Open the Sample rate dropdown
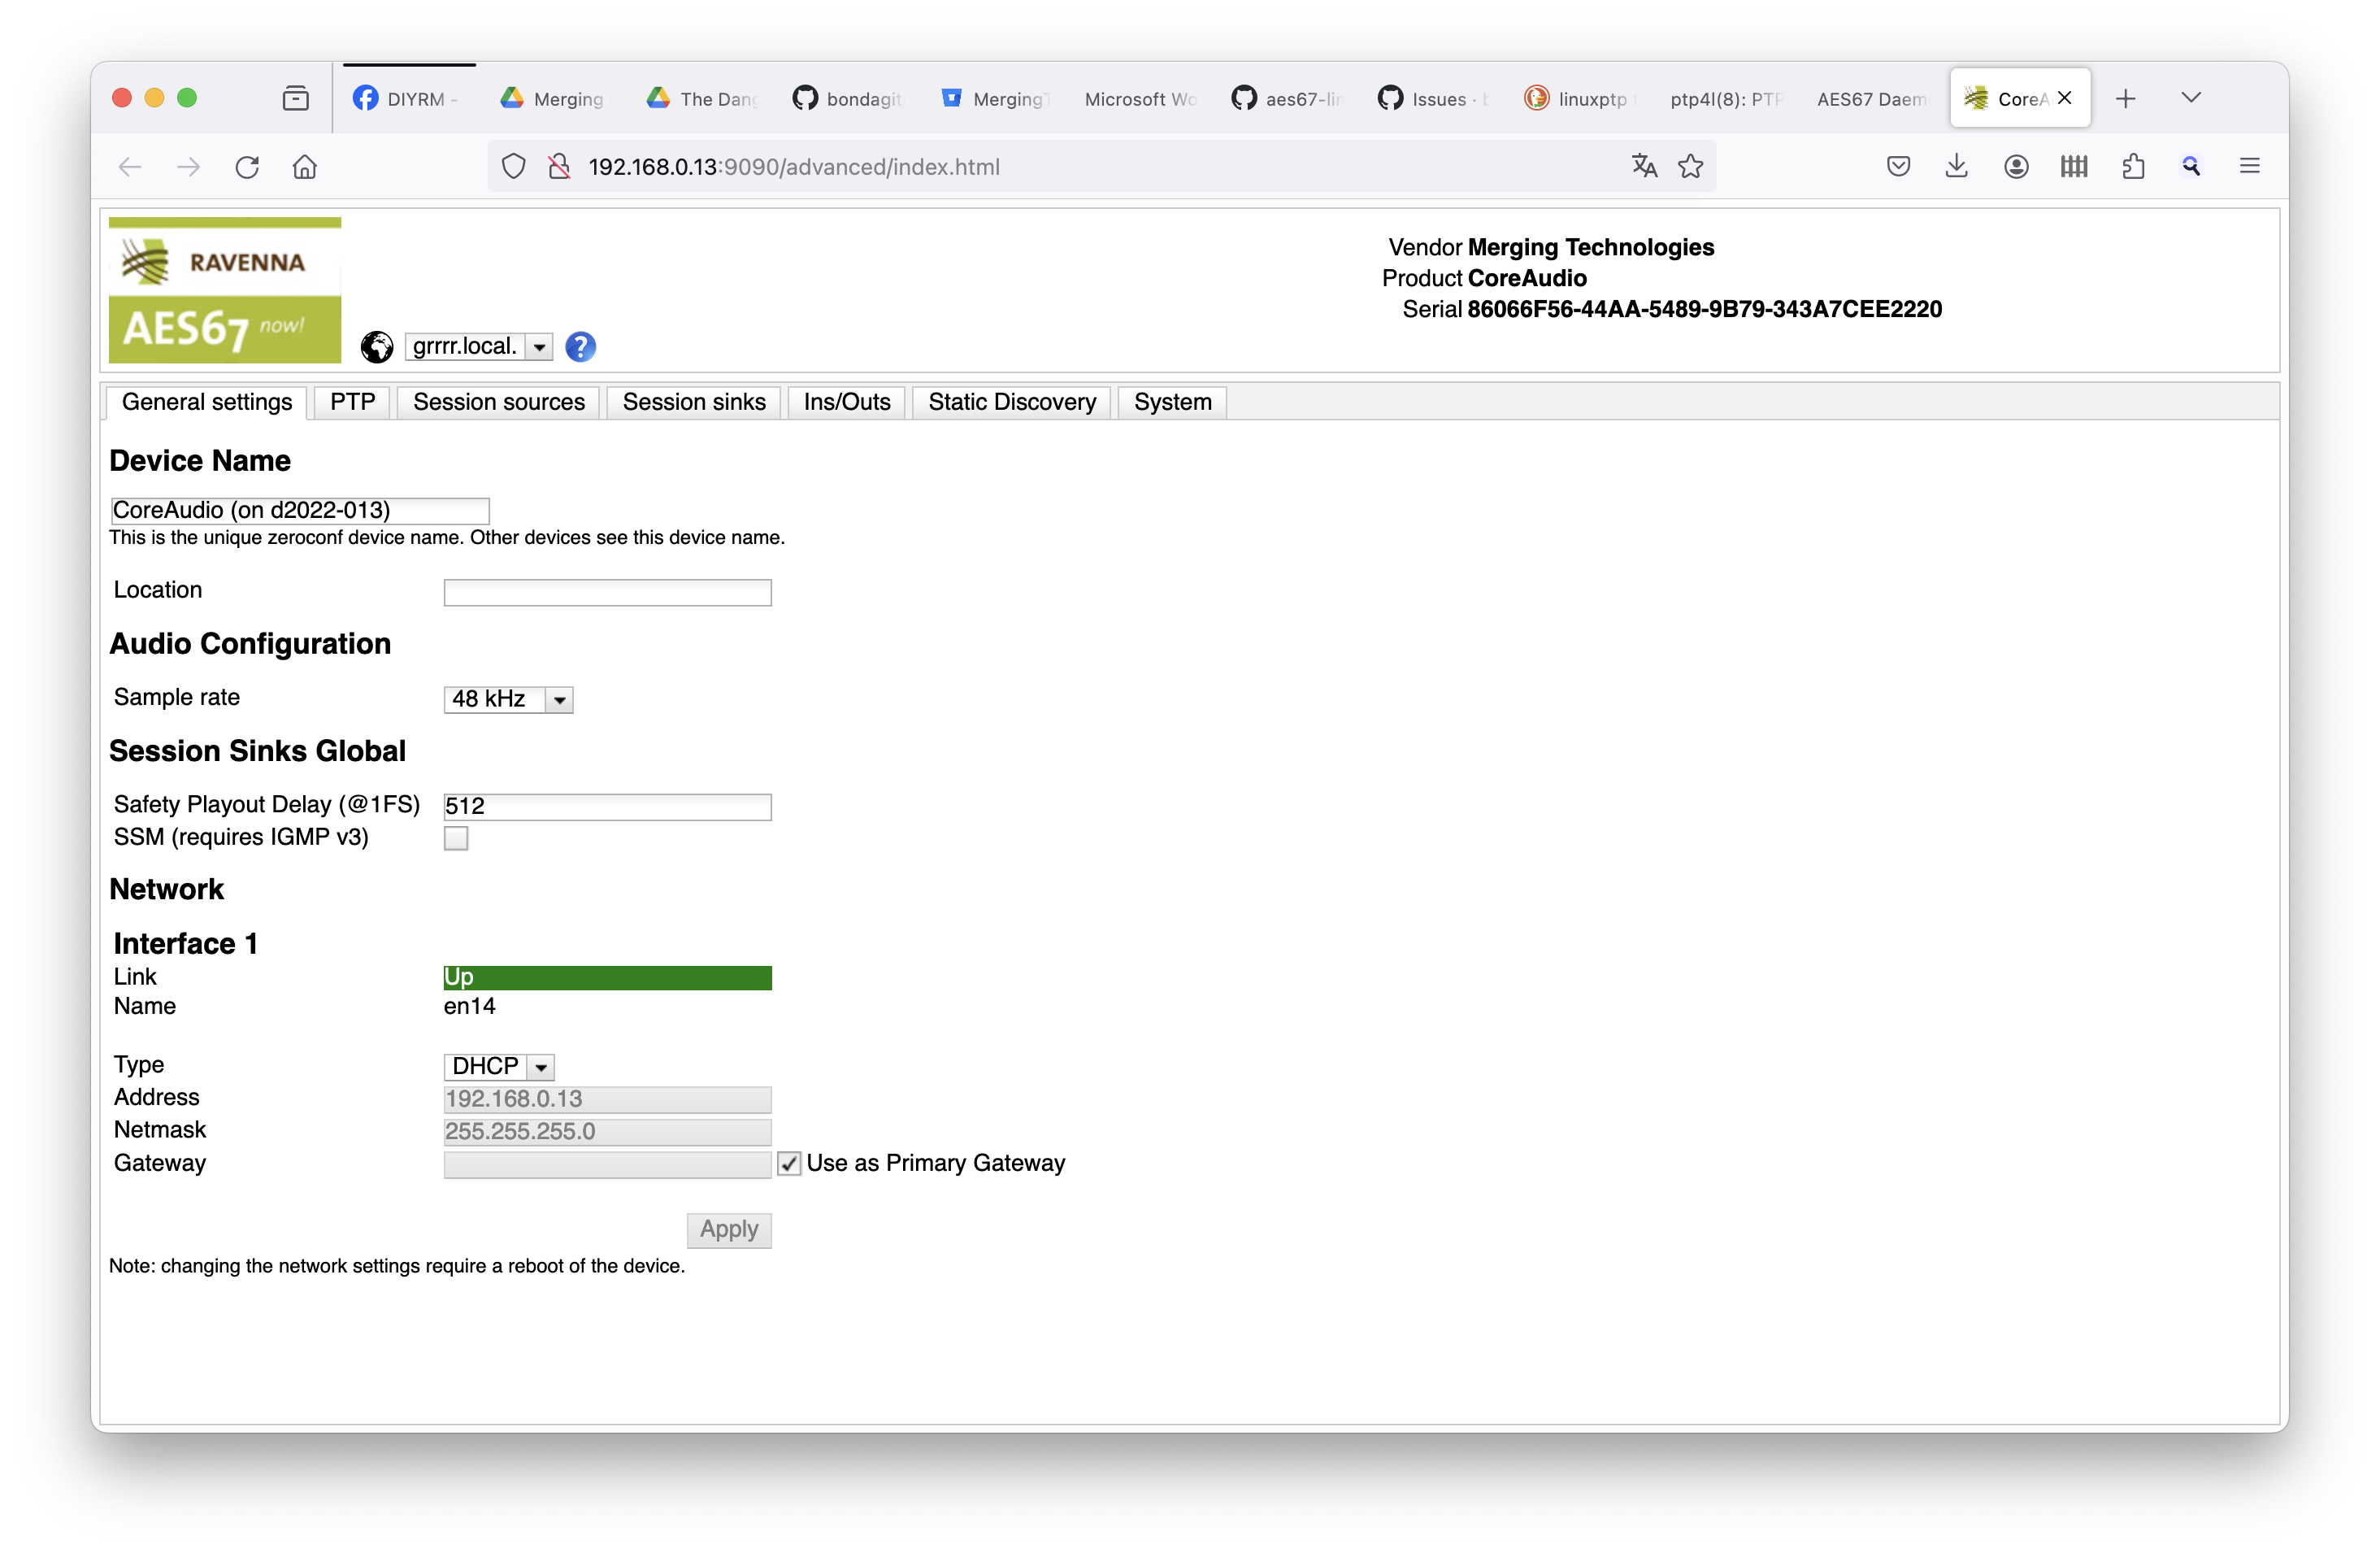This screenshot has height=1553, width=2380. [508, 699]
